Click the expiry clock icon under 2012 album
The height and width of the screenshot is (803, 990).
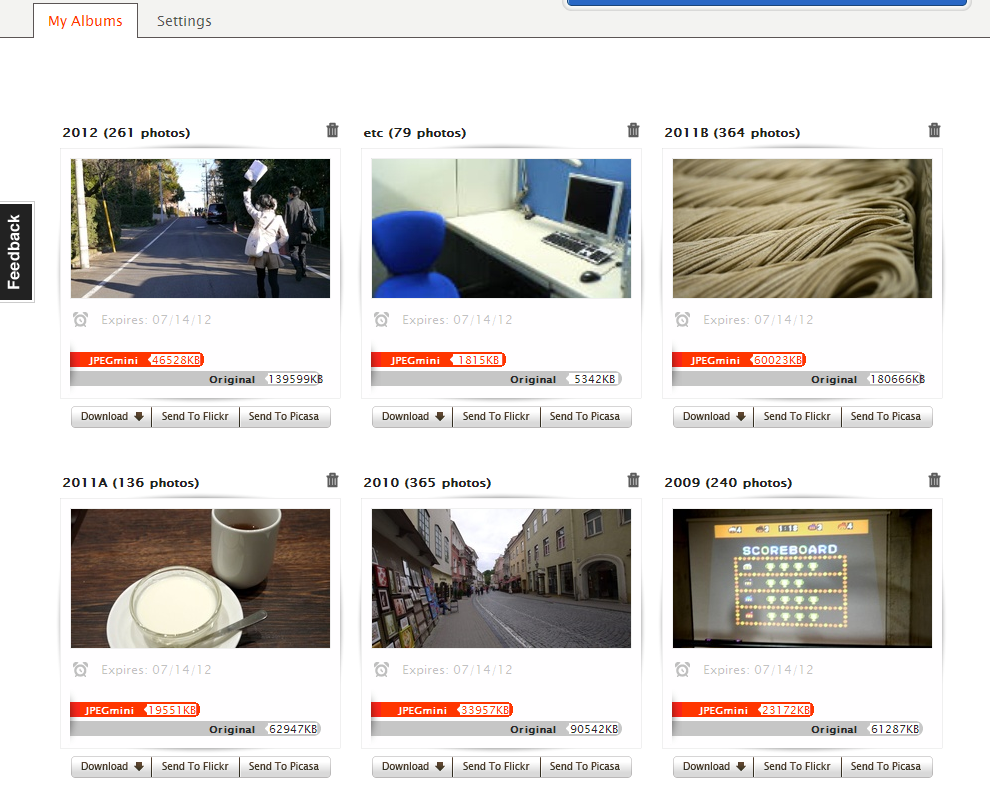81,320
